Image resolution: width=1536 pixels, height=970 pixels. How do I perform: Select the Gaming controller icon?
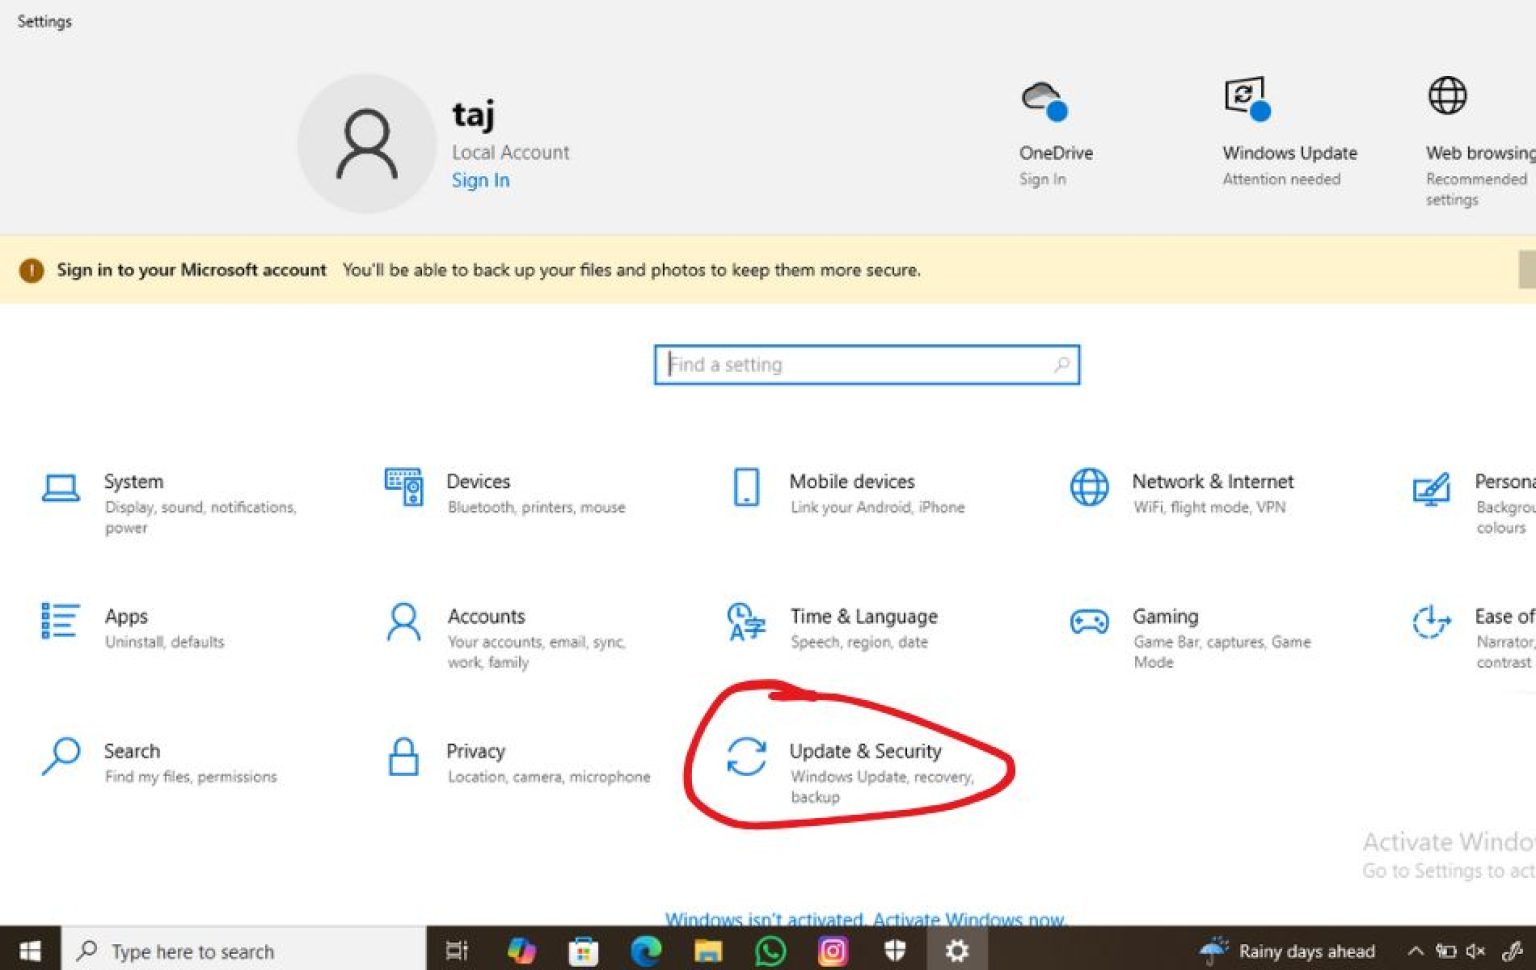tap(1089, 622)
